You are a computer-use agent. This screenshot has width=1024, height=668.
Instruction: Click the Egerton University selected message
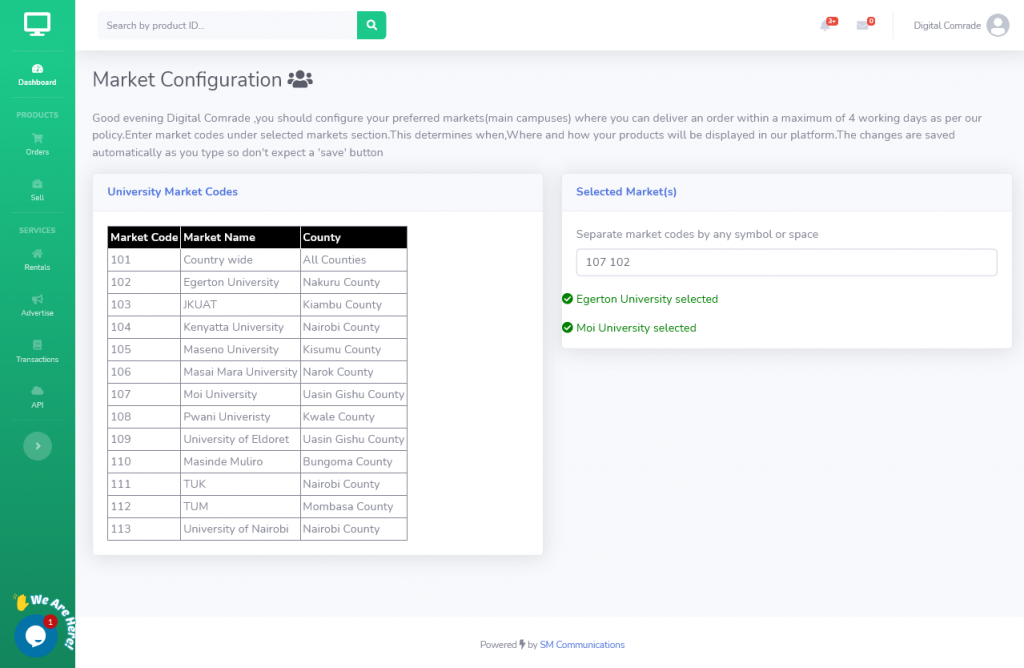647,299
